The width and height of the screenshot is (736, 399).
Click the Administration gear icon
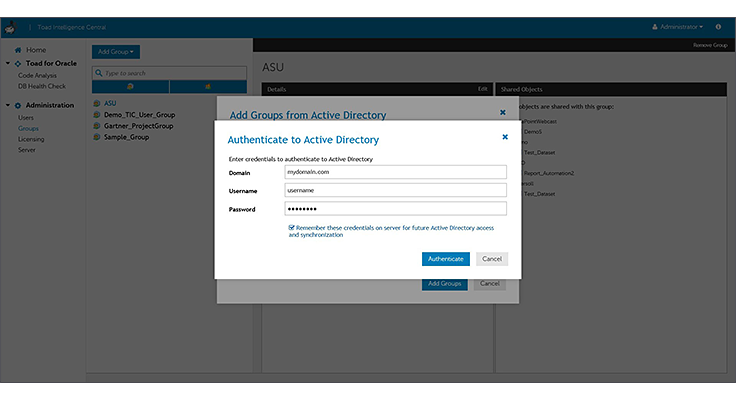(18, 106)
